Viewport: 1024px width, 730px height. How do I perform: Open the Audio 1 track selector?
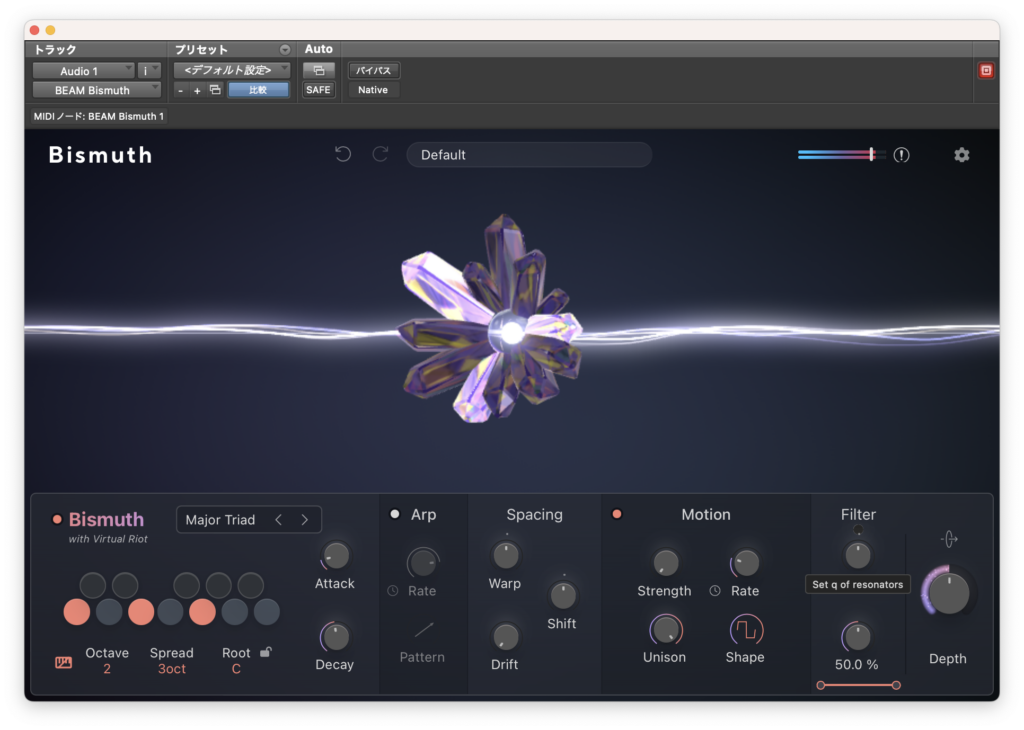coord(83,71)
